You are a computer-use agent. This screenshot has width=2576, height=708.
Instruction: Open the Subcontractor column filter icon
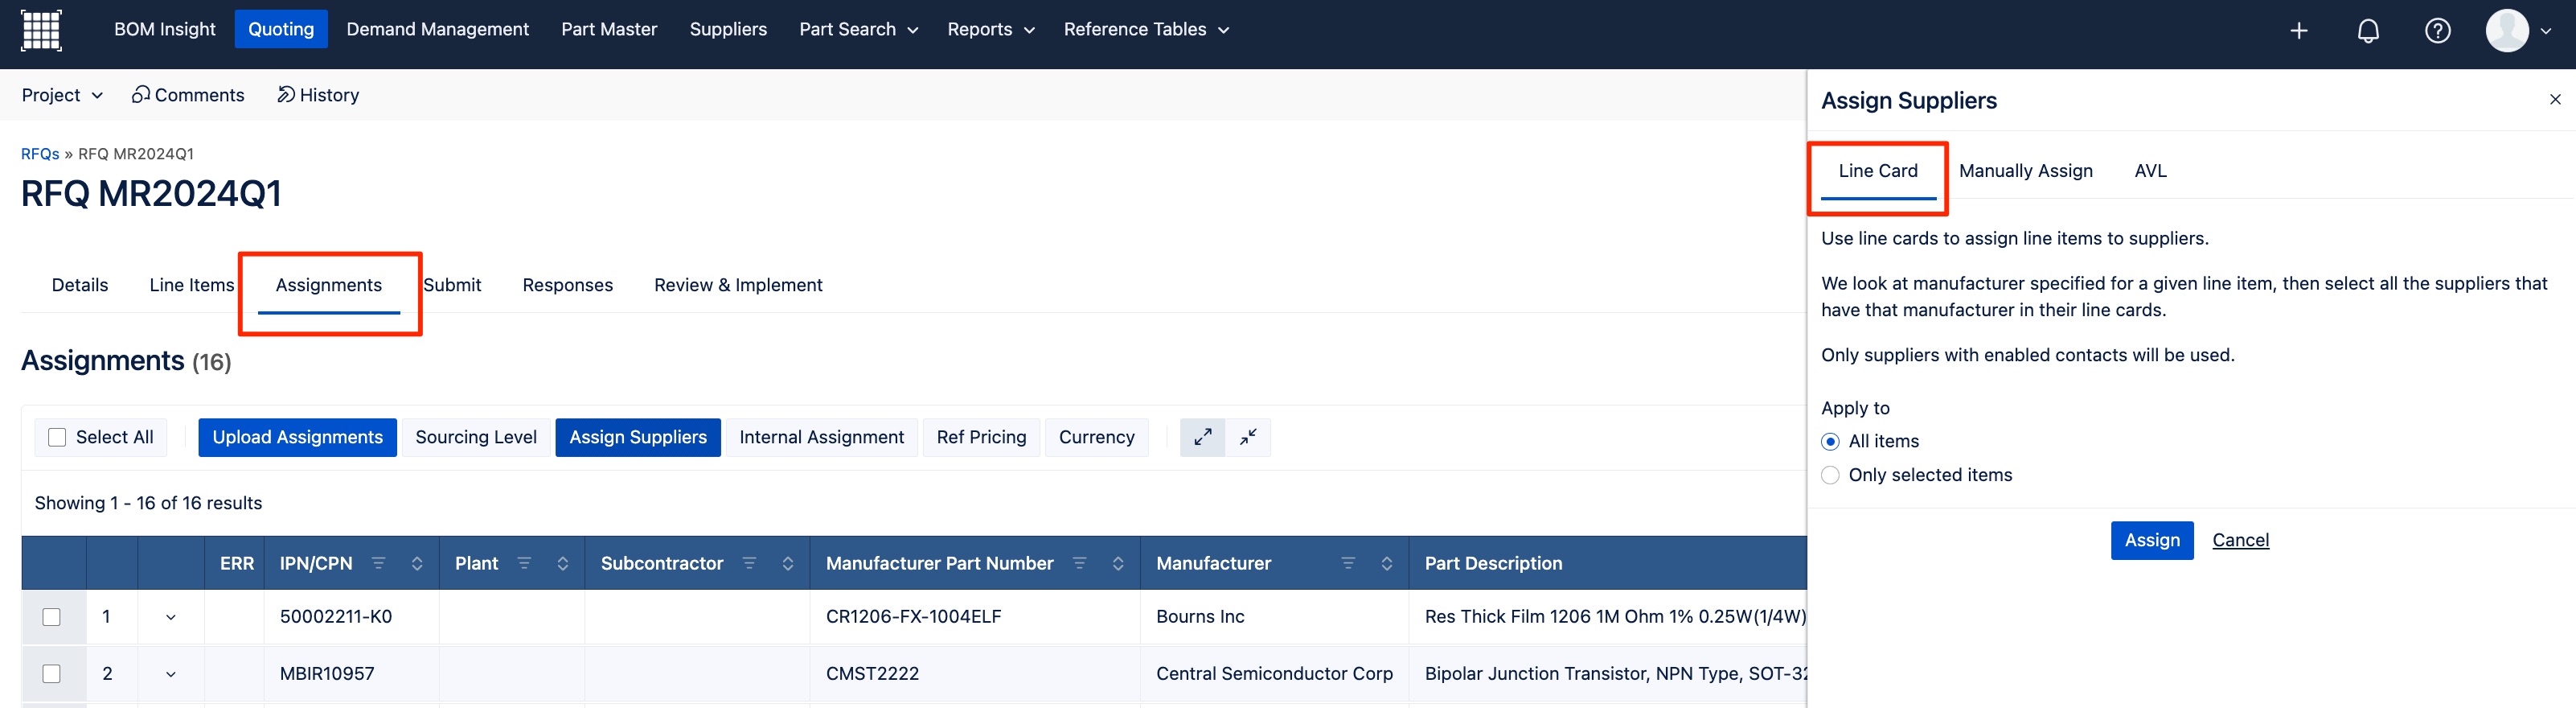tap(749, 563)
